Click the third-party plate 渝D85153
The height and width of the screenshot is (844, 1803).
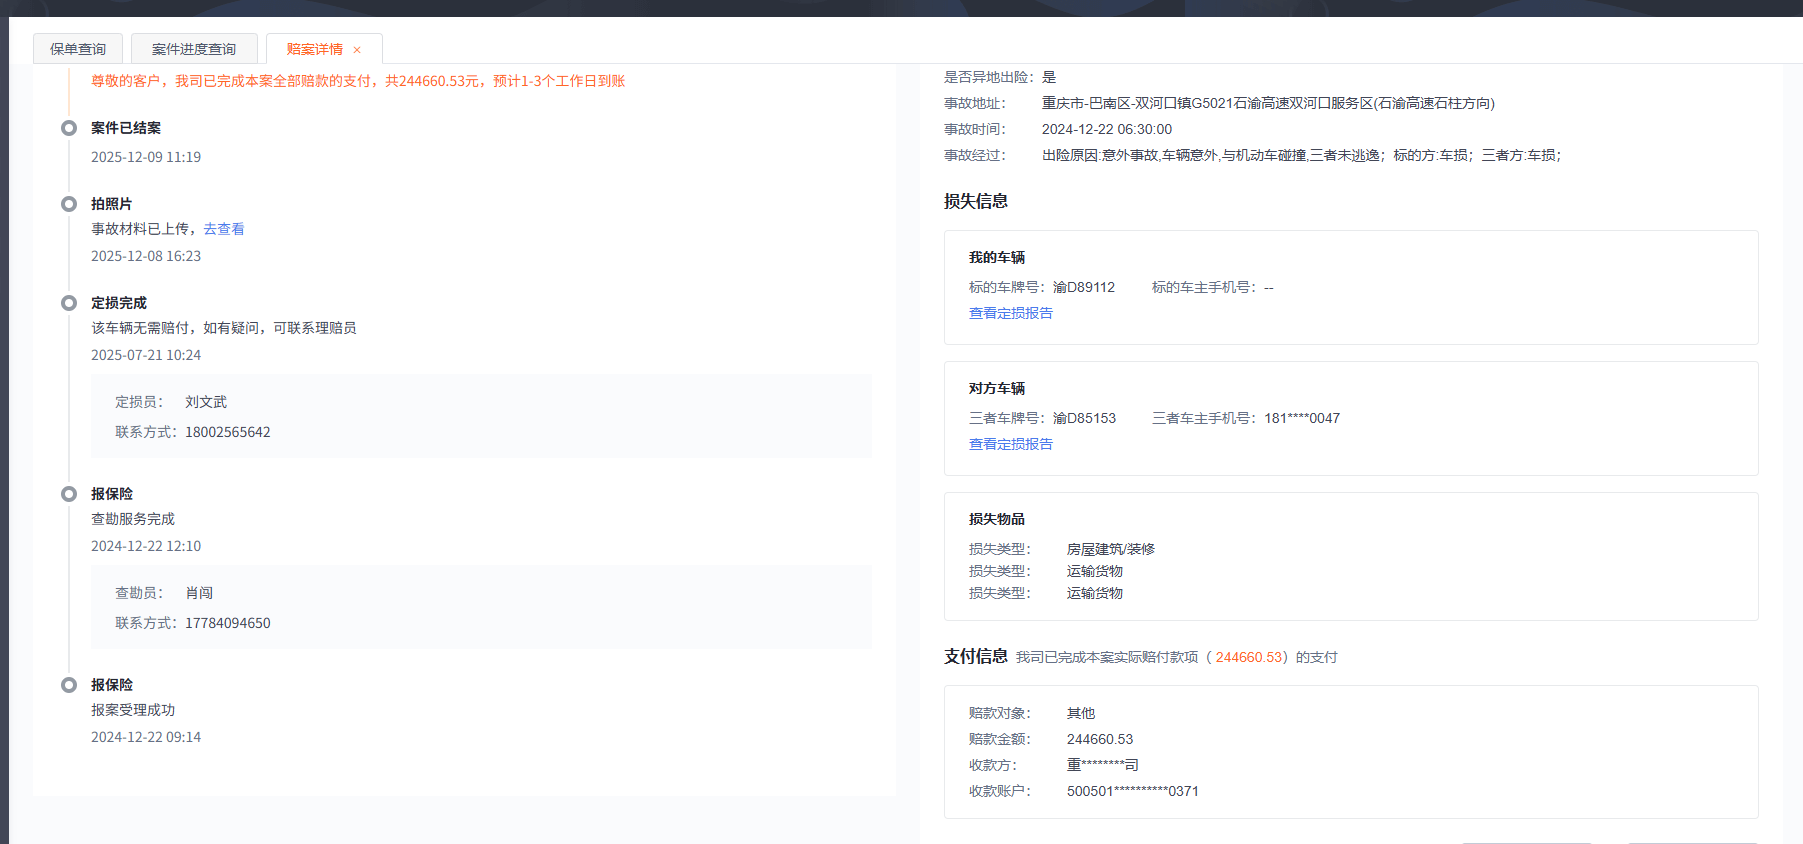1084,418
